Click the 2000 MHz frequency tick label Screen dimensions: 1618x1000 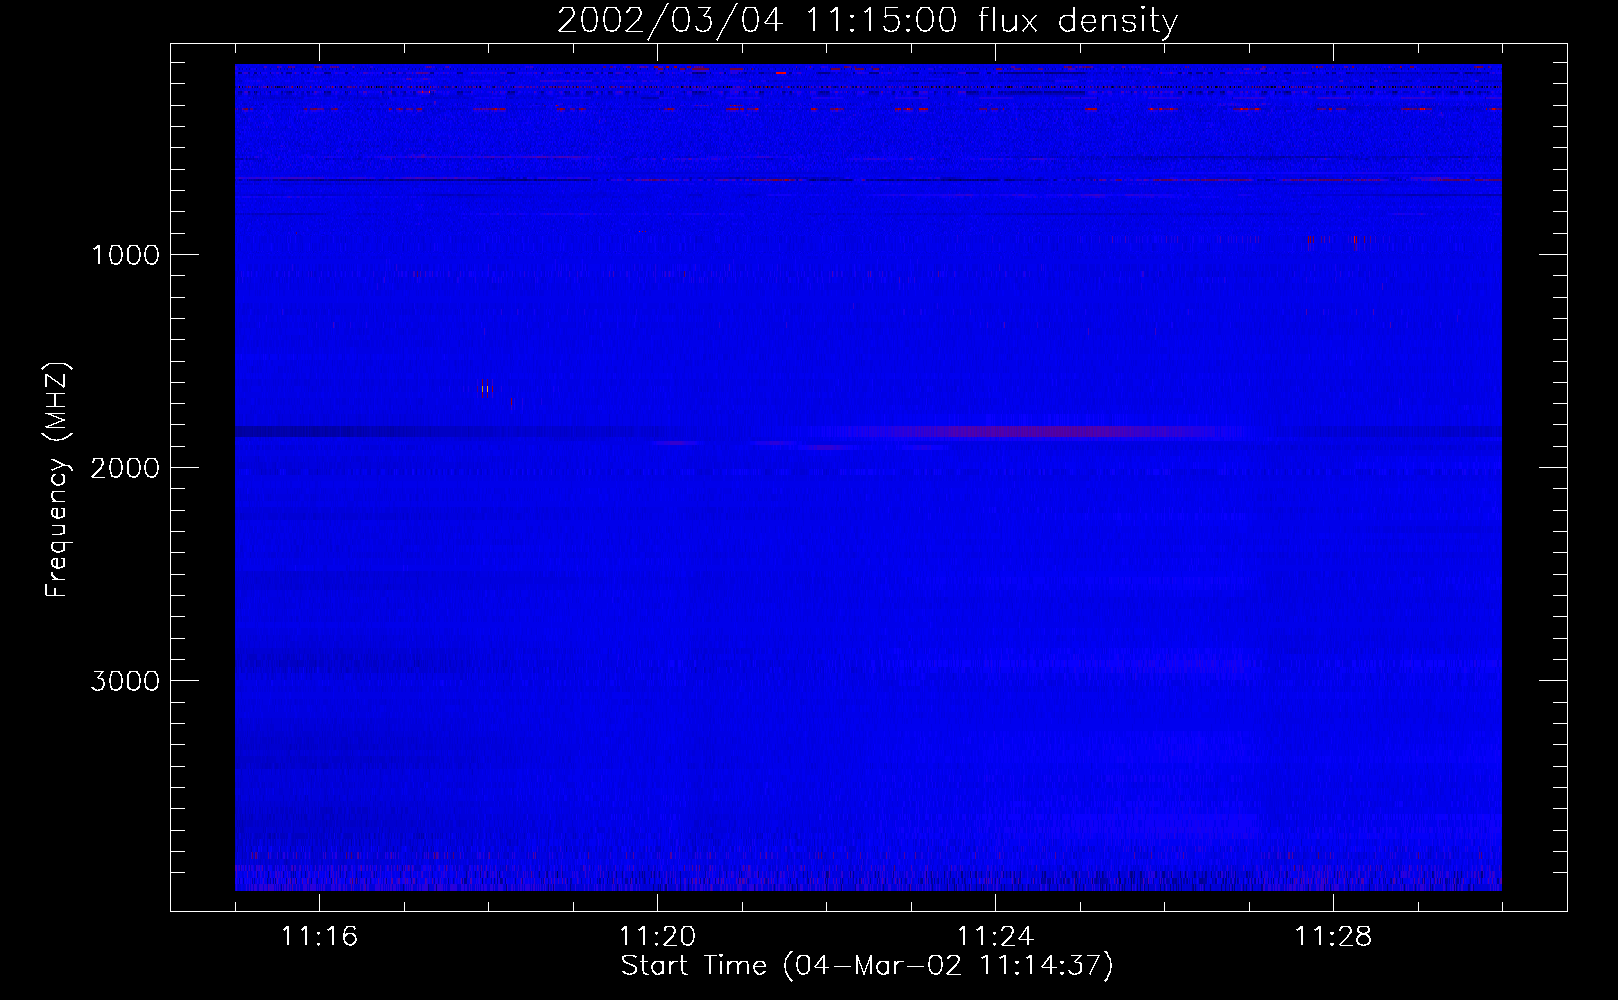[x=125, y=467]
